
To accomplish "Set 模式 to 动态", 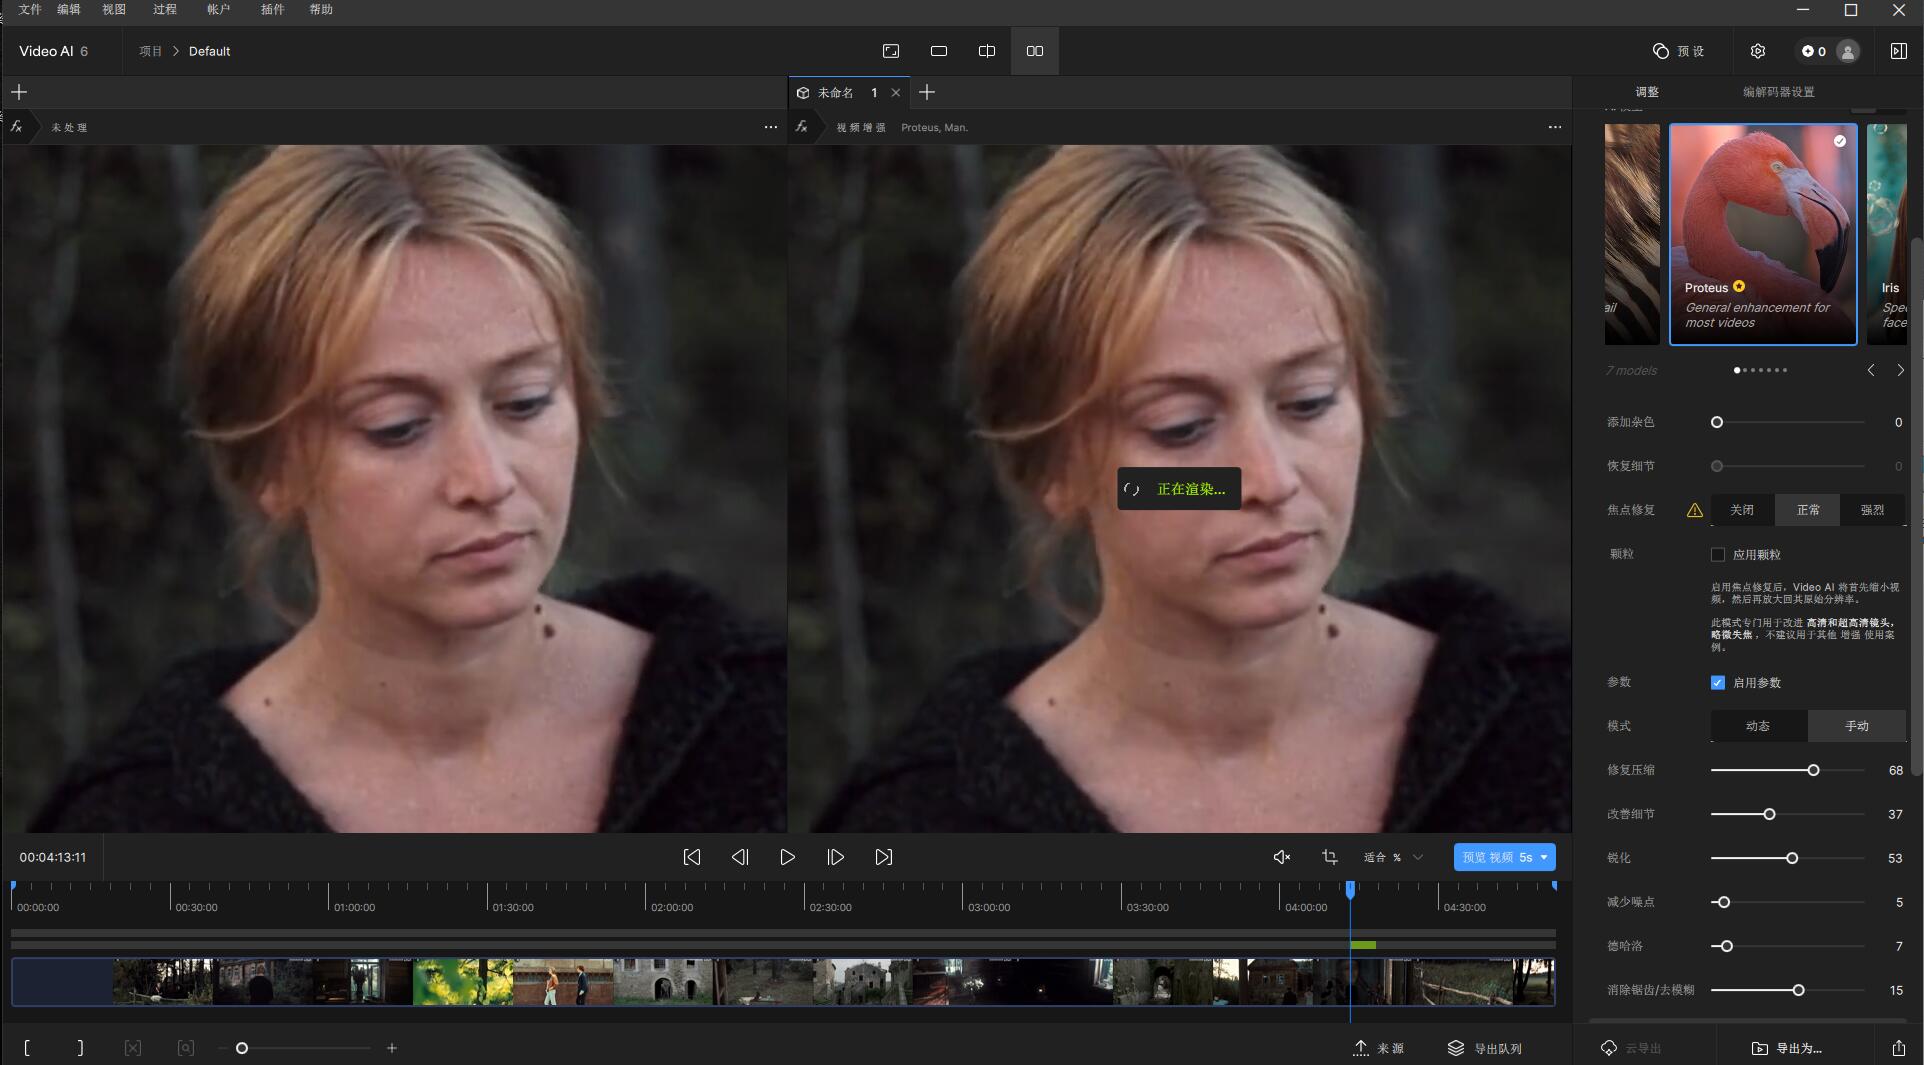I will pos(1758,726).
